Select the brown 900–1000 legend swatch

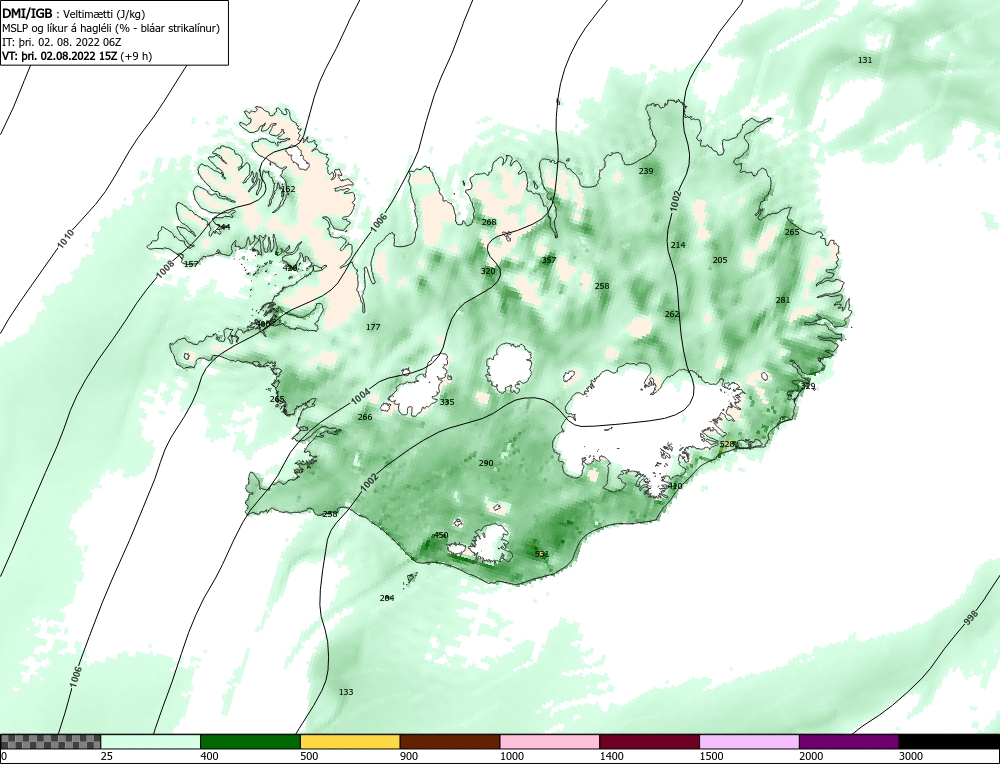pyautogui.click(x=450, y=742)
